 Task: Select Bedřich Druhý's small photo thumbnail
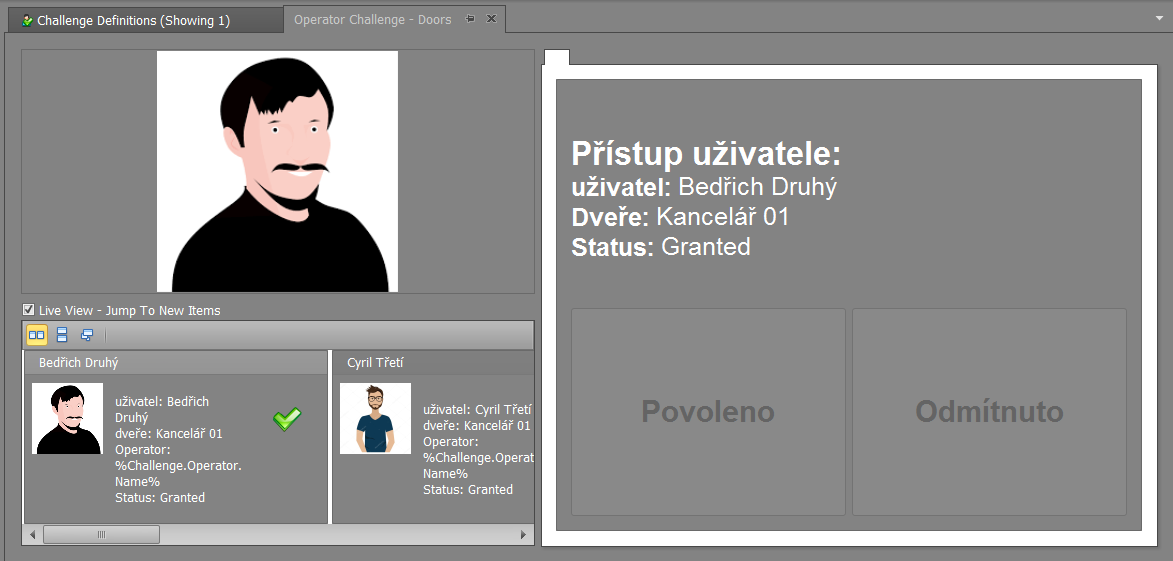(x=67, y=418)
